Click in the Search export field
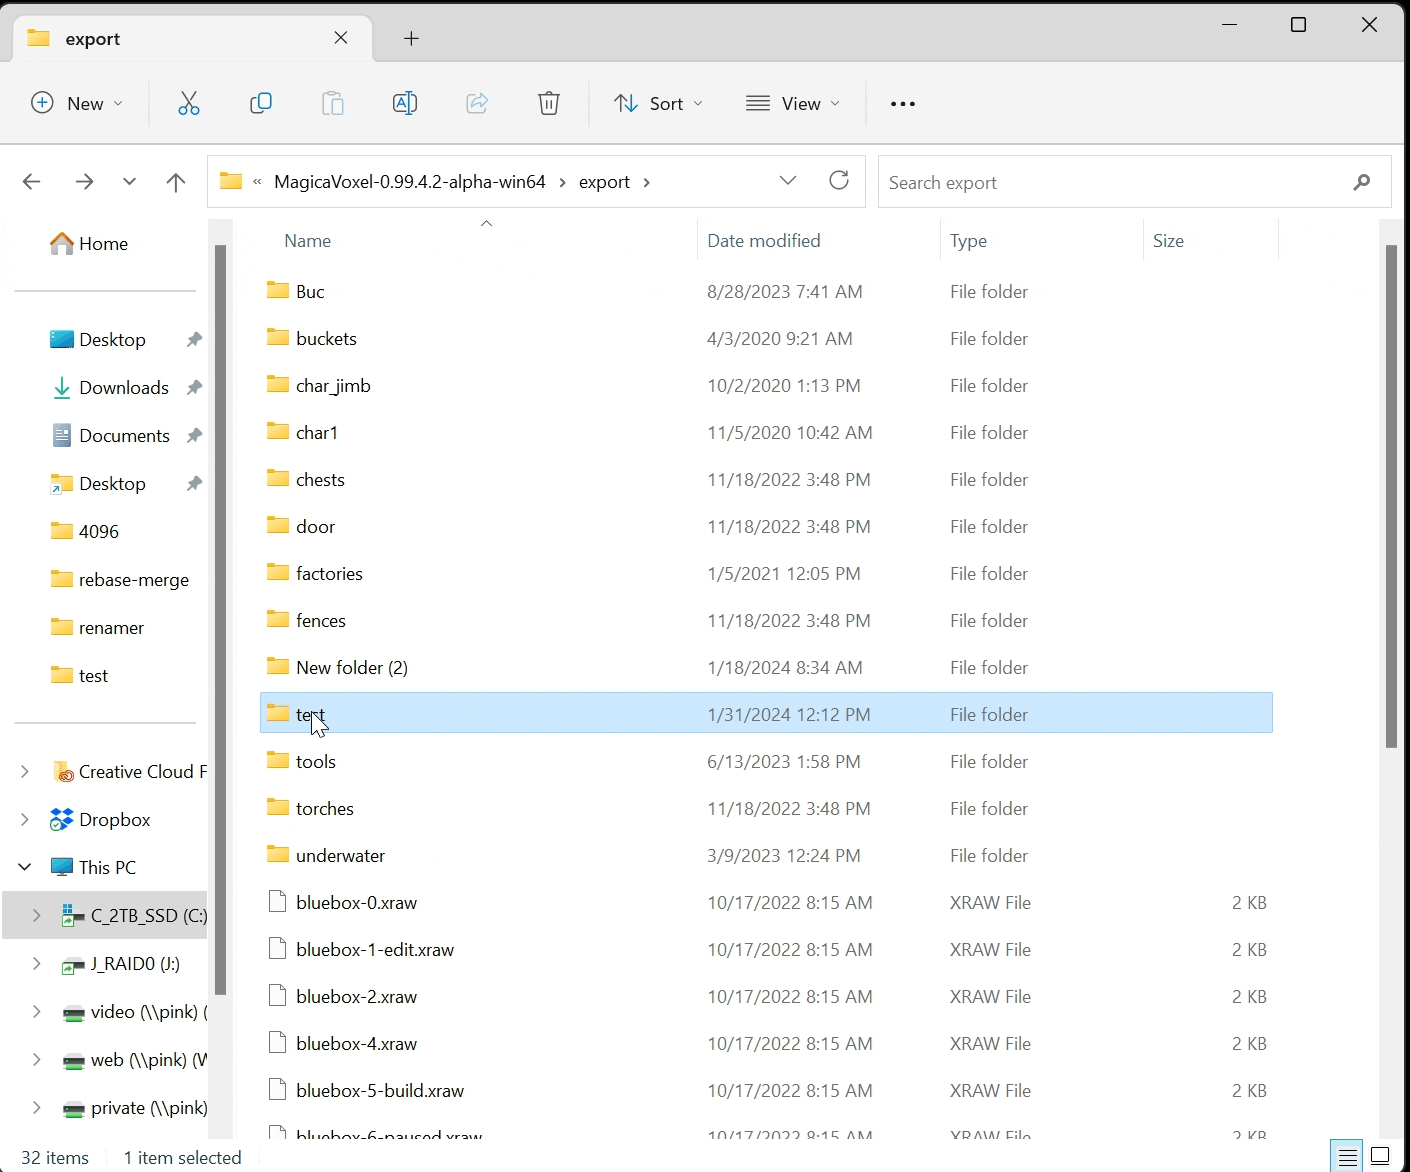Viewport: 1410px width, 1172px height. 1110,183
